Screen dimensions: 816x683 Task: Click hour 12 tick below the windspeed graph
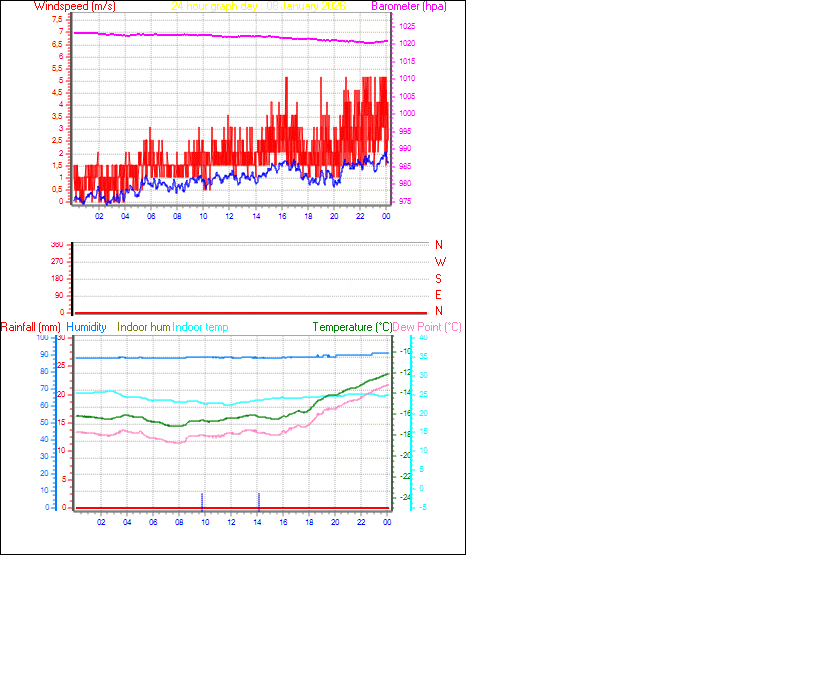[x=229, y=216]
